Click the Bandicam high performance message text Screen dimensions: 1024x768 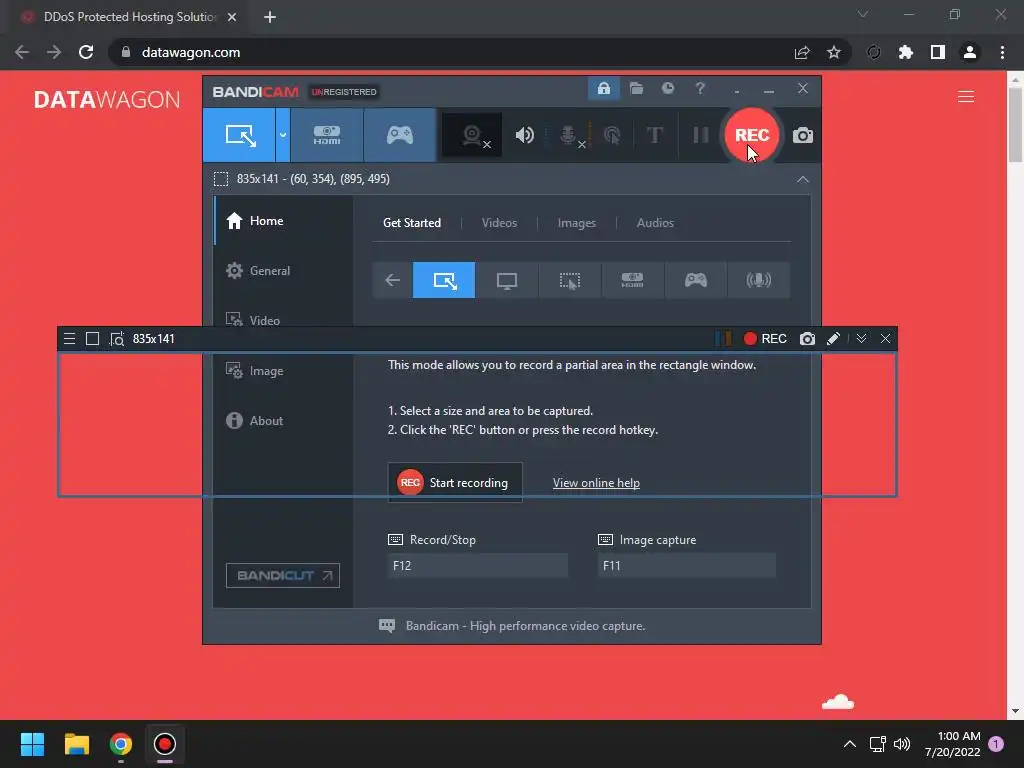click(525, 626)
